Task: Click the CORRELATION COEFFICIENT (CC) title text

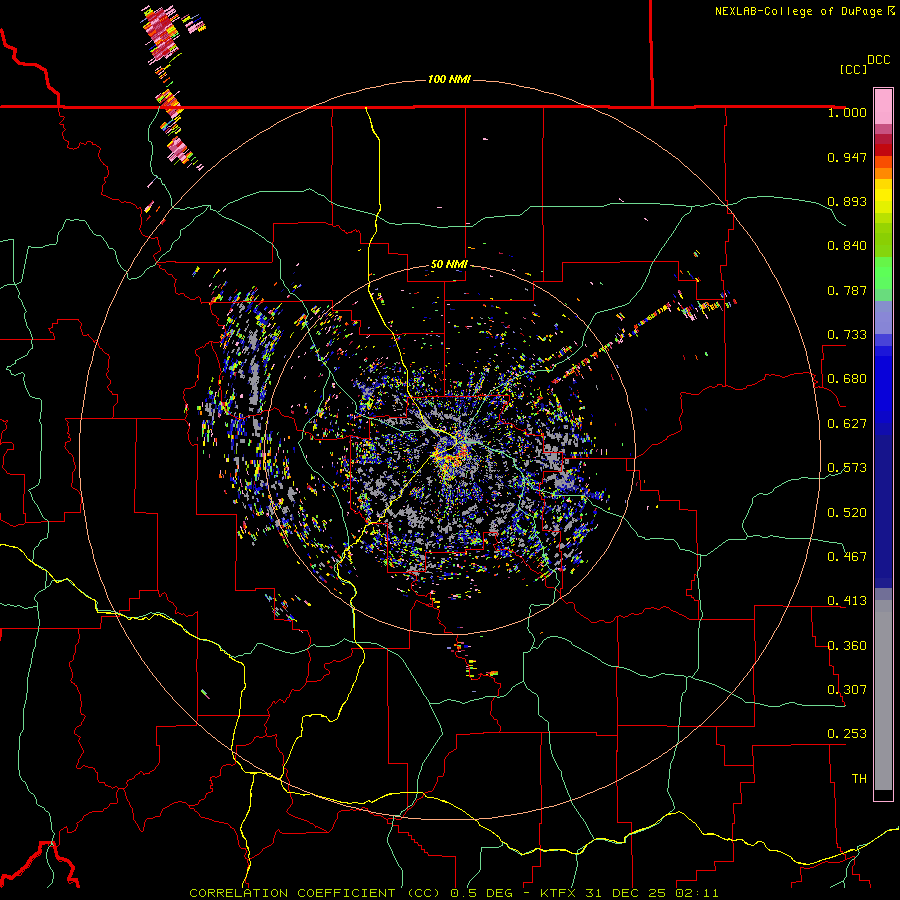Action: pos(315,893)
